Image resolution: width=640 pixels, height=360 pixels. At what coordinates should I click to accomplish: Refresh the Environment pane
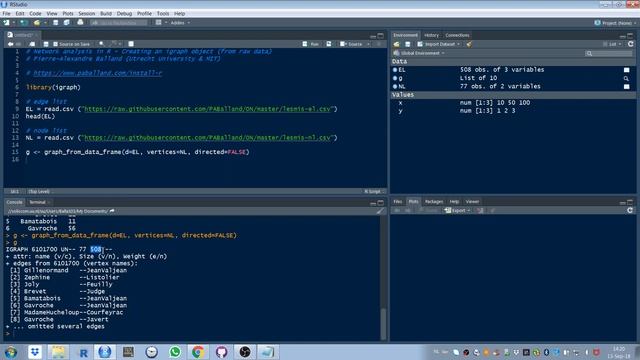click(631, 44)
